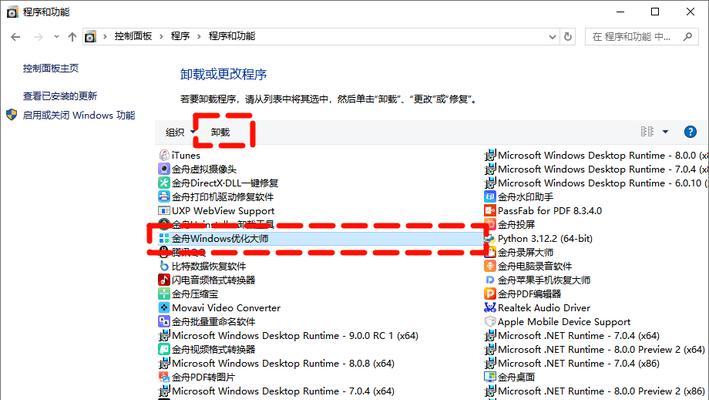This screenshot has width=709, height=400.
Task: Open the address bar history dropdown
Action: point(552,37)
